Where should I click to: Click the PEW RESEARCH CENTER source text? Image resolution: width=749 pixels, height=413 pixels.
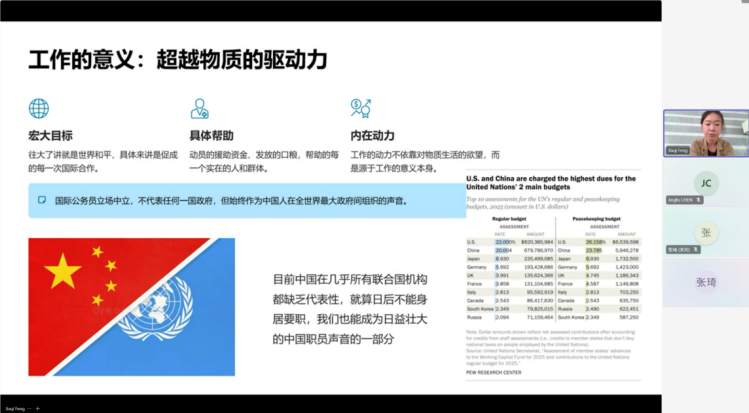(492, 372)
